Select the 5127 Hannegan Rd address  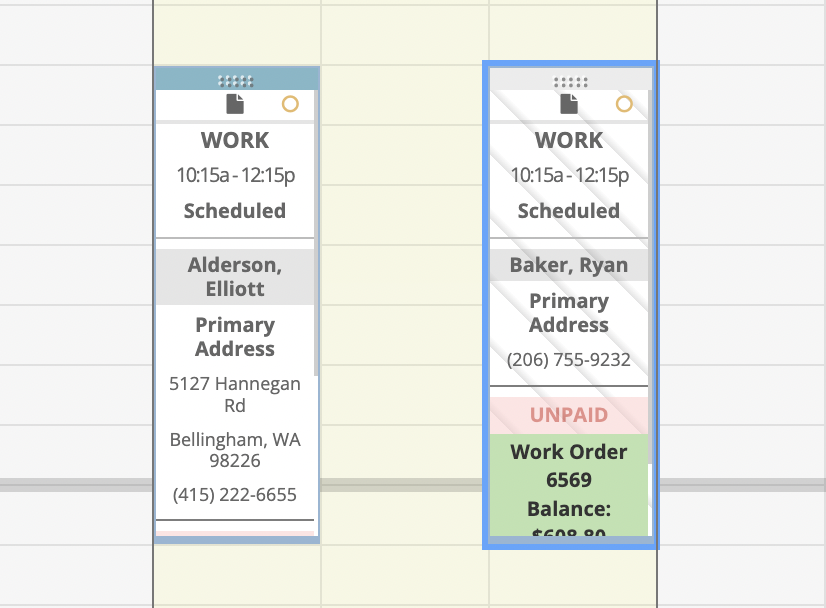coord(235,395)
